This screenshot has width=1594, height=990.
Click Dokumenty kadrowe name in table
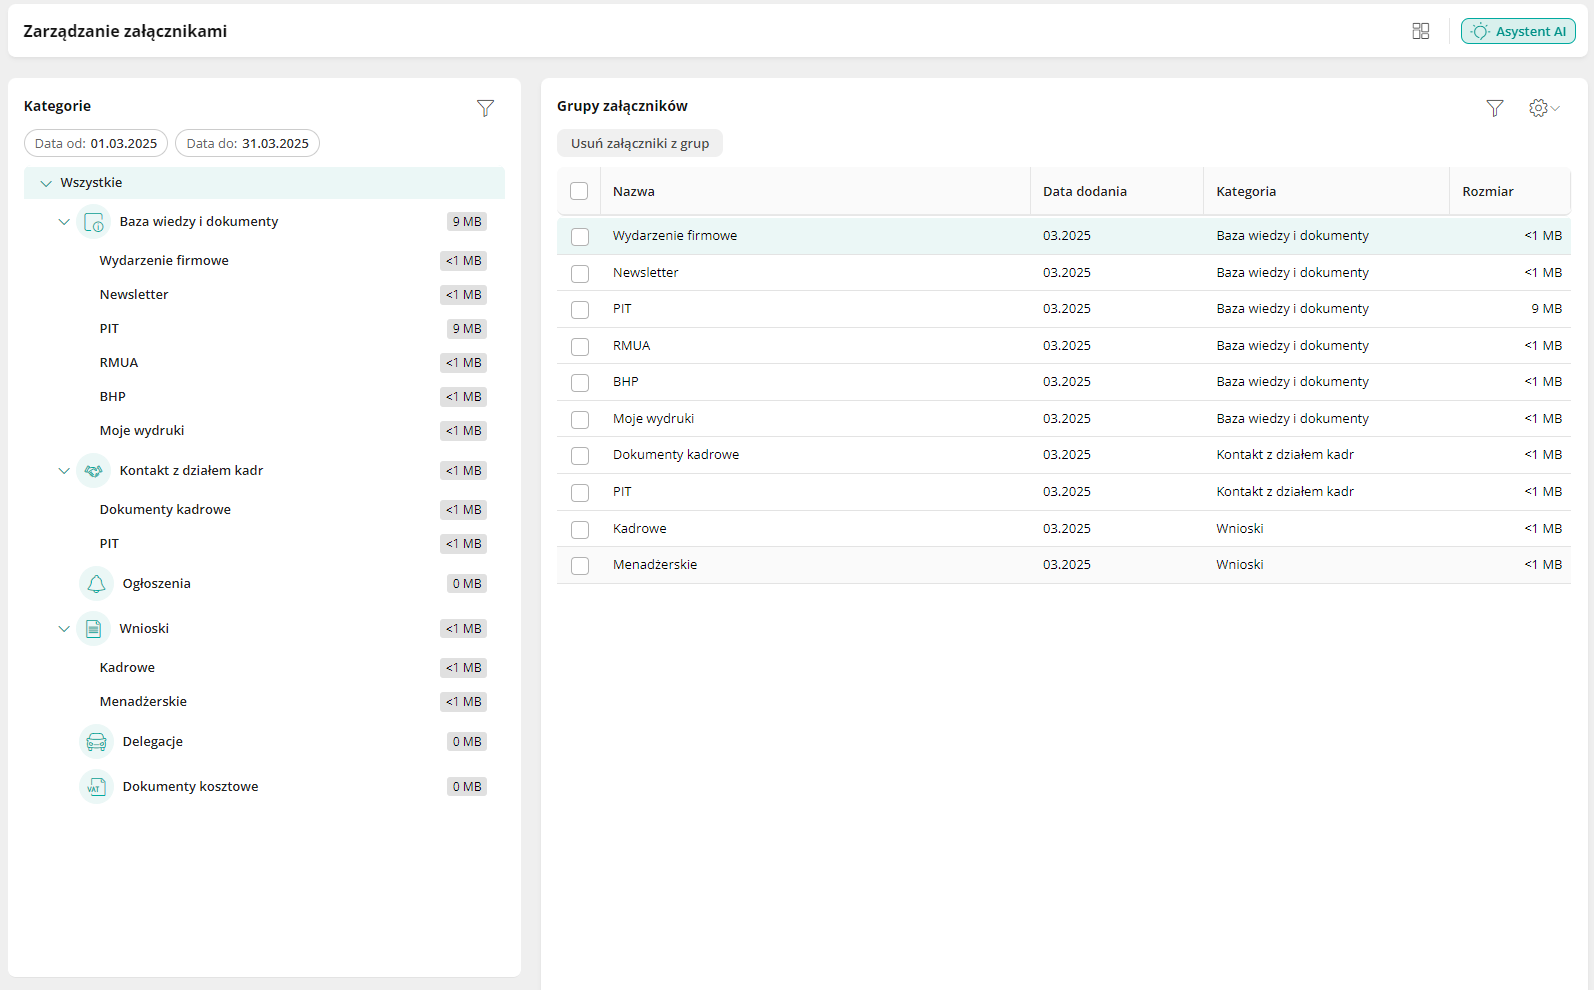(676, 455)
